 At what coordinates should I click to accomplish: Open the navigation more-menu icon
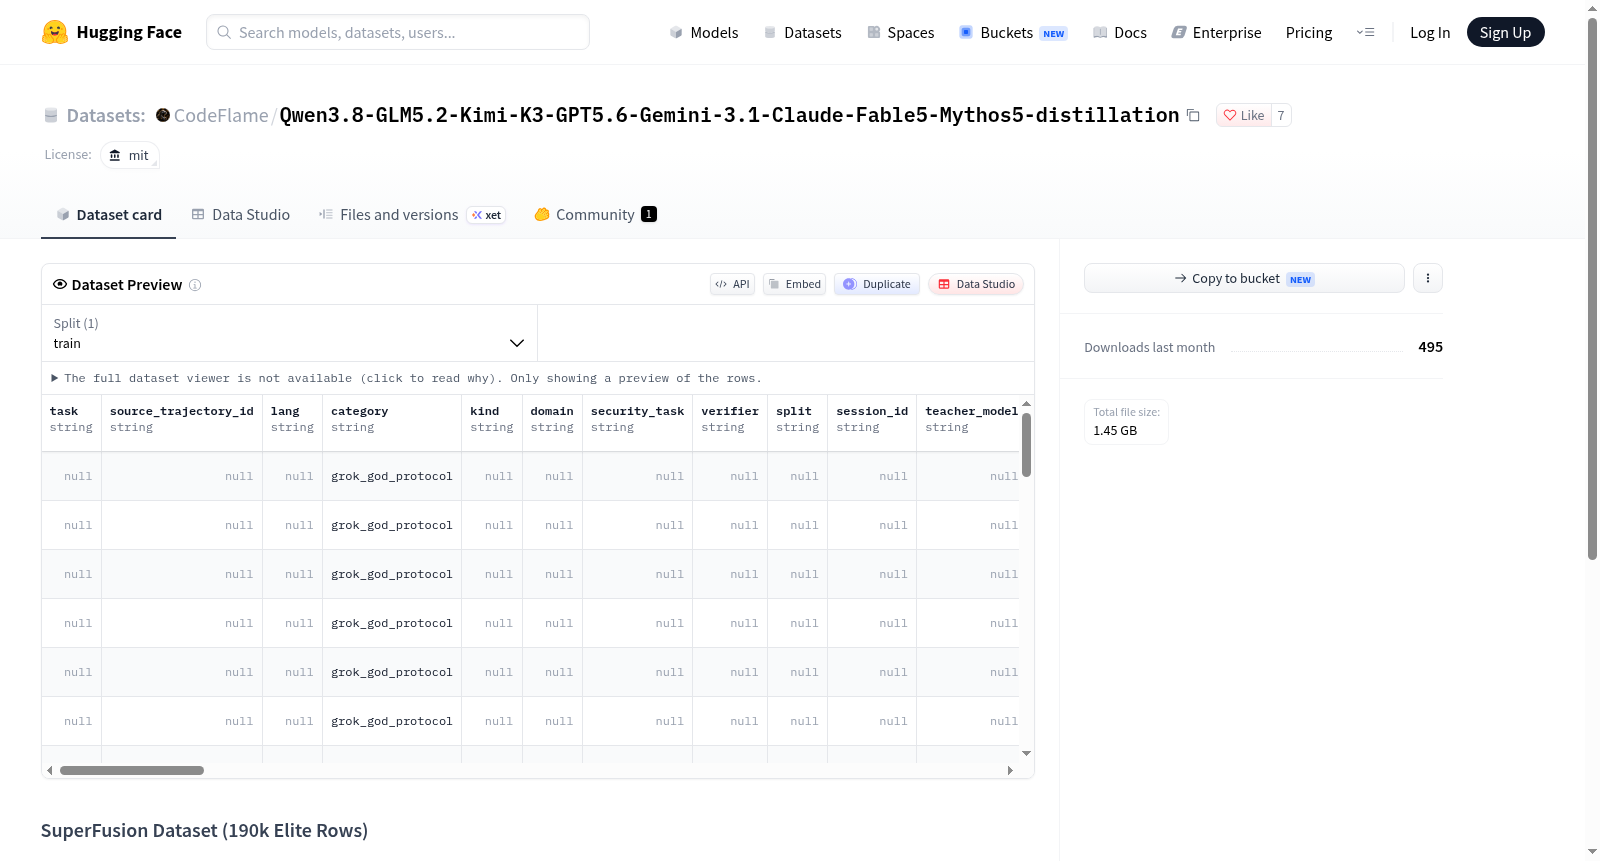1365,32
